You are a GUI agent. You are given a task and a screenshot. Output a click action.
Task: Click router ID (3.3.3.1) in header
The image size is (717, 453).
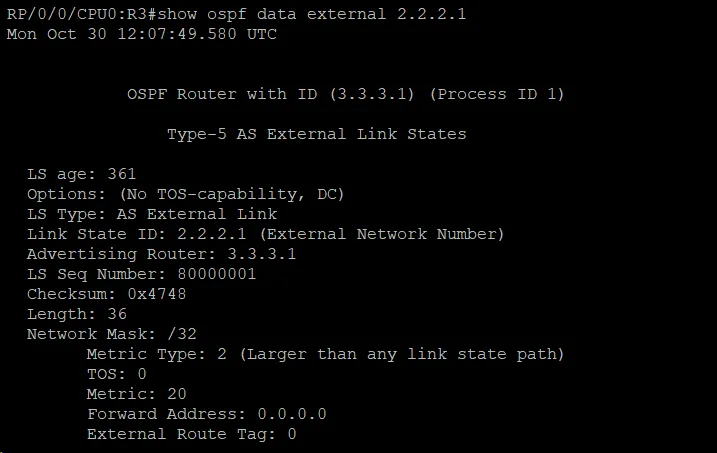[372, 94]
